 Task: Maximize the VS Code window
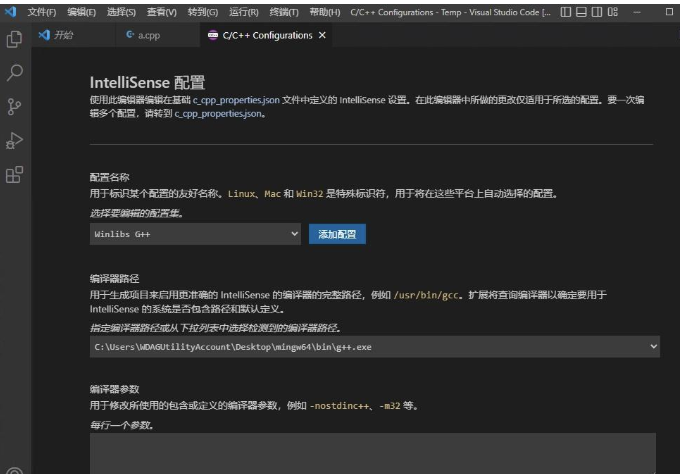tap(669, 12)
